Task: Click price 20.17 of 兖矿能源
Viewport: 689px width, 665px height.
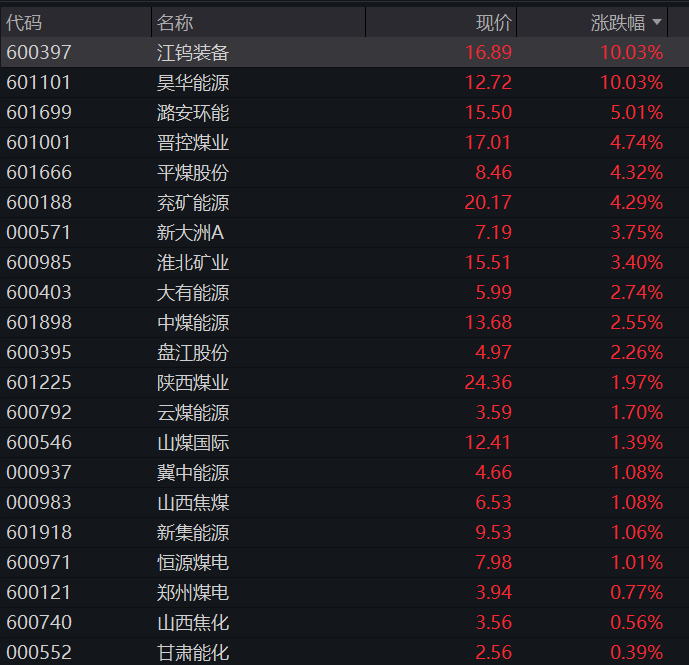Action: pos(488,203)
